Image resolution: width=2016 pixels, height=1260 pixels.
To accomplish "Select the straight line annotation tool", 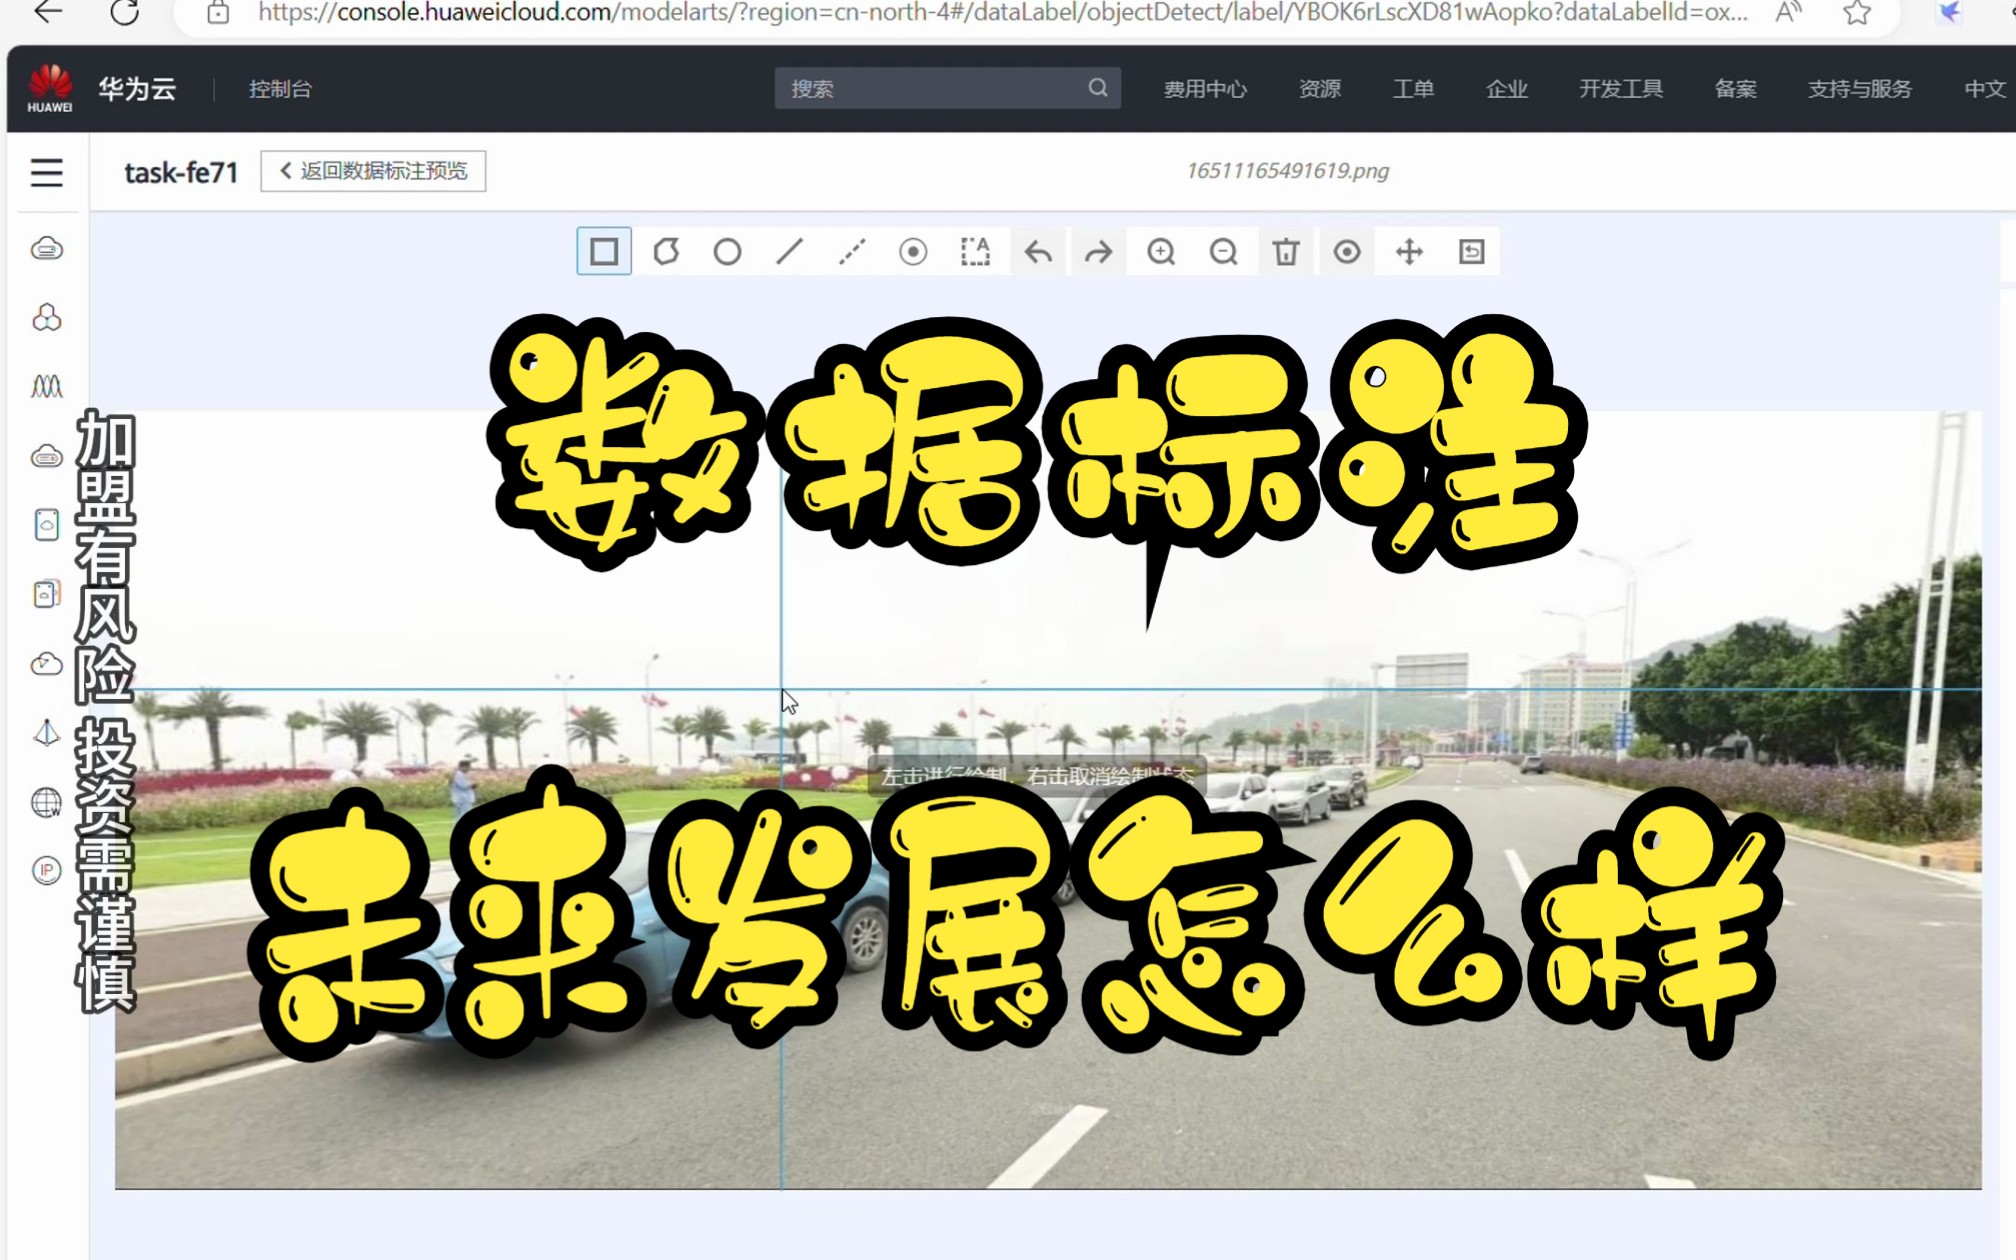I will pyautogui.click(x=789, y=252).
